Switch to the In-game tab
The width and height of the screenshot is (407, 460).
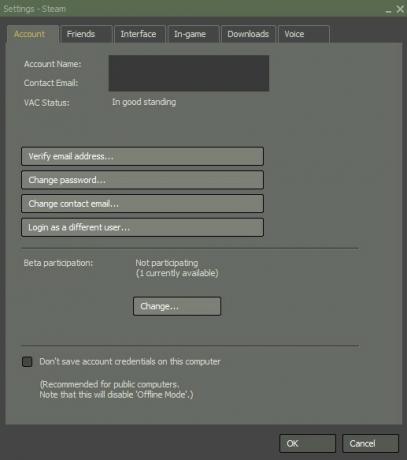point(193,34)
